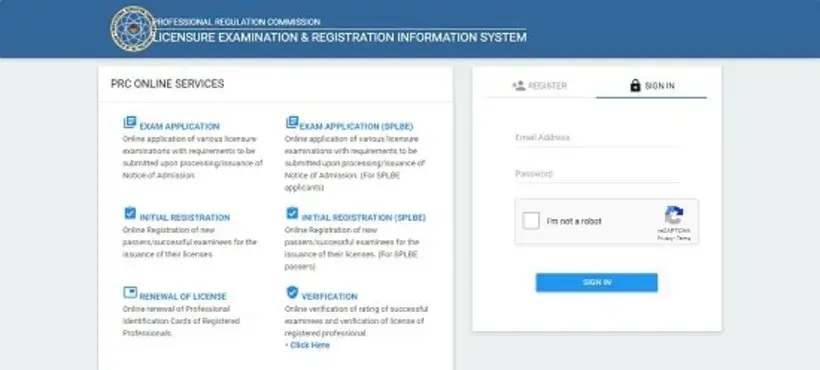The height and width of the screenshot is (370, 820).
Task: Open the EXAM APPLICATION link
Action: [179, 126]
